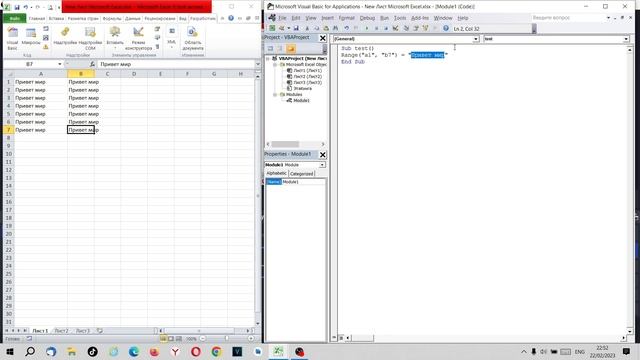Open the Вид ribbon tab
This screenshot has height=360, width=640.
[x=182, y=18]
